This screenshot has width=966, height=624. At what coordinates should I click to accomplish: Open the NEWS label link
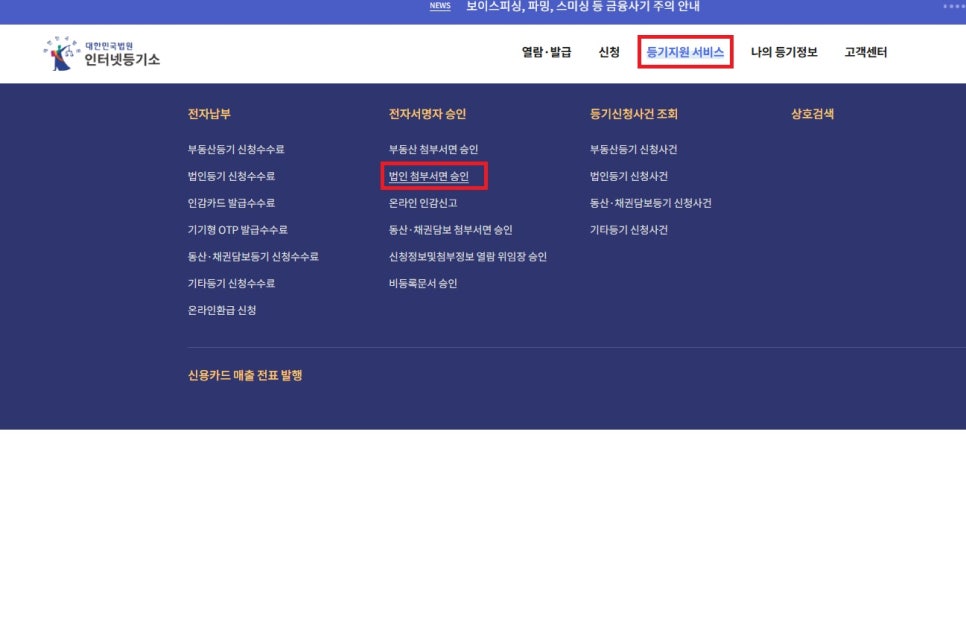[x=440, y=6]
